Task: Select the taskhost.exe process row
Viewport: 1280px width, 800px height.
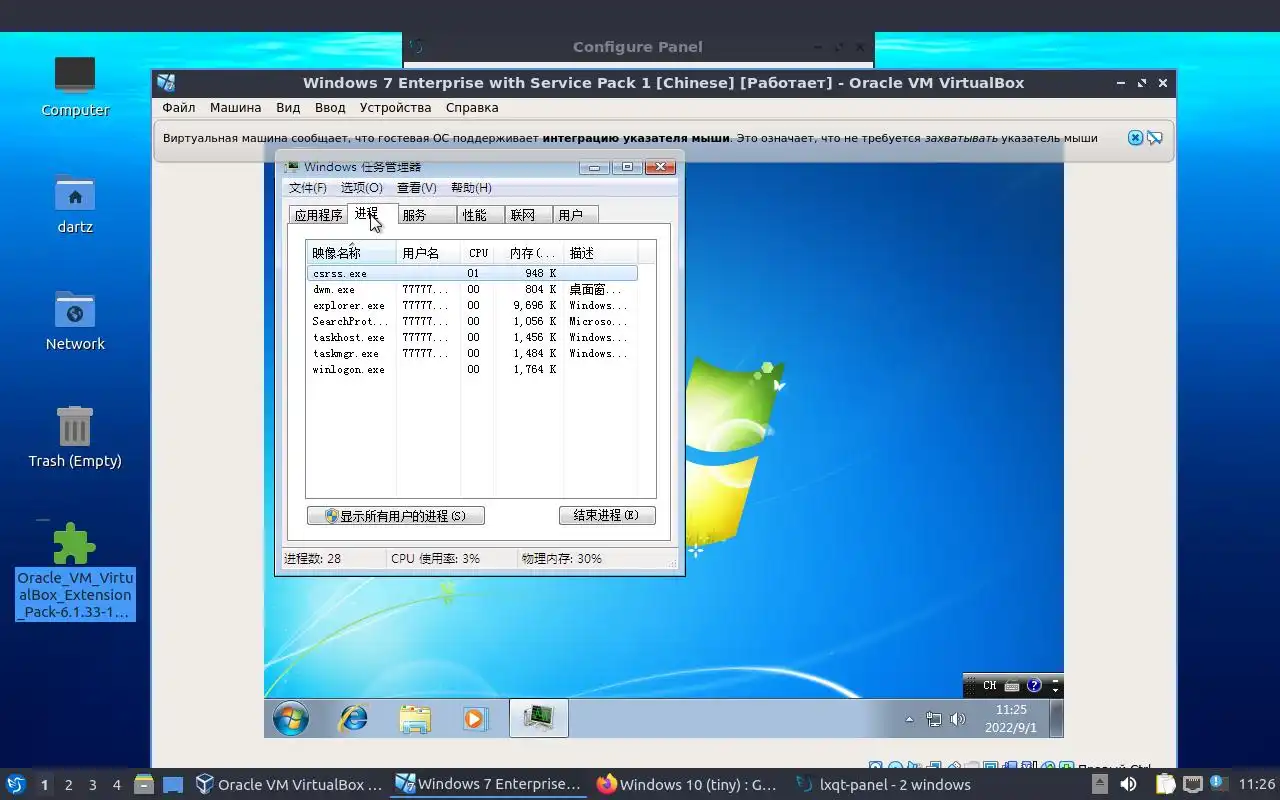Action: 472,337
